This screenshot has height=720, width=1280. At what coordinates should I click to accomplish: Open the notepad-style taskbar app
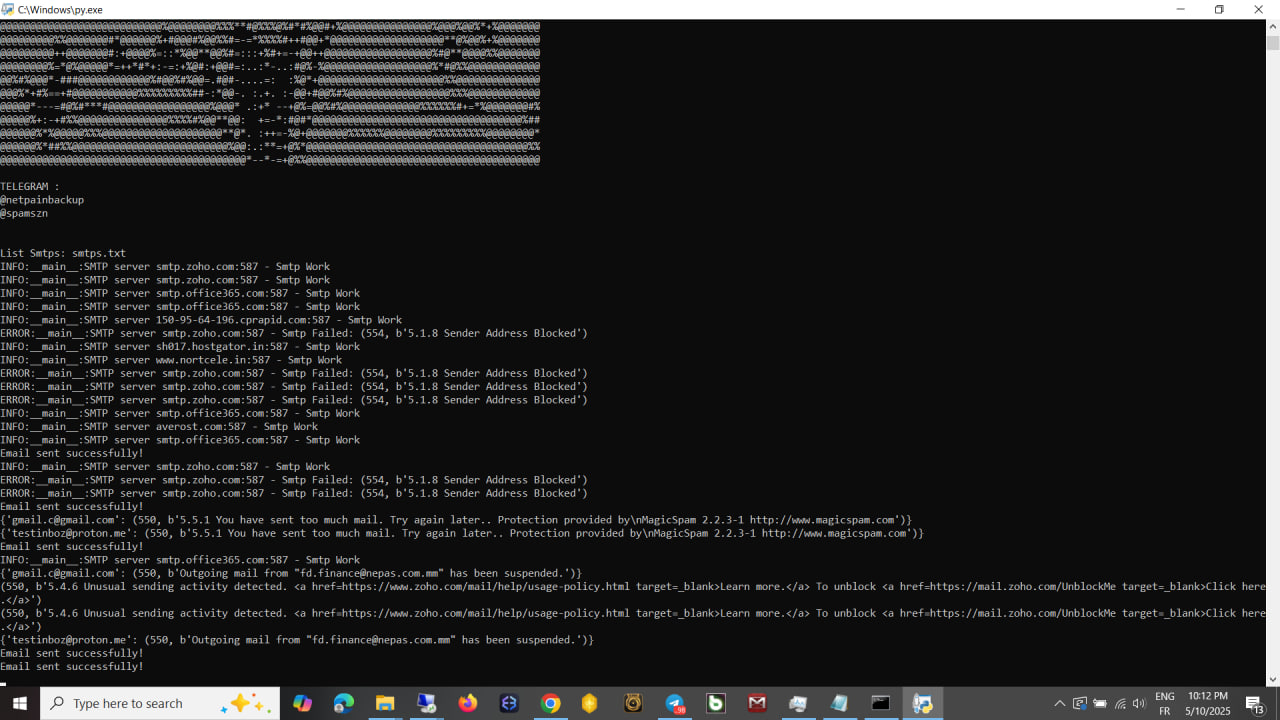840,703
